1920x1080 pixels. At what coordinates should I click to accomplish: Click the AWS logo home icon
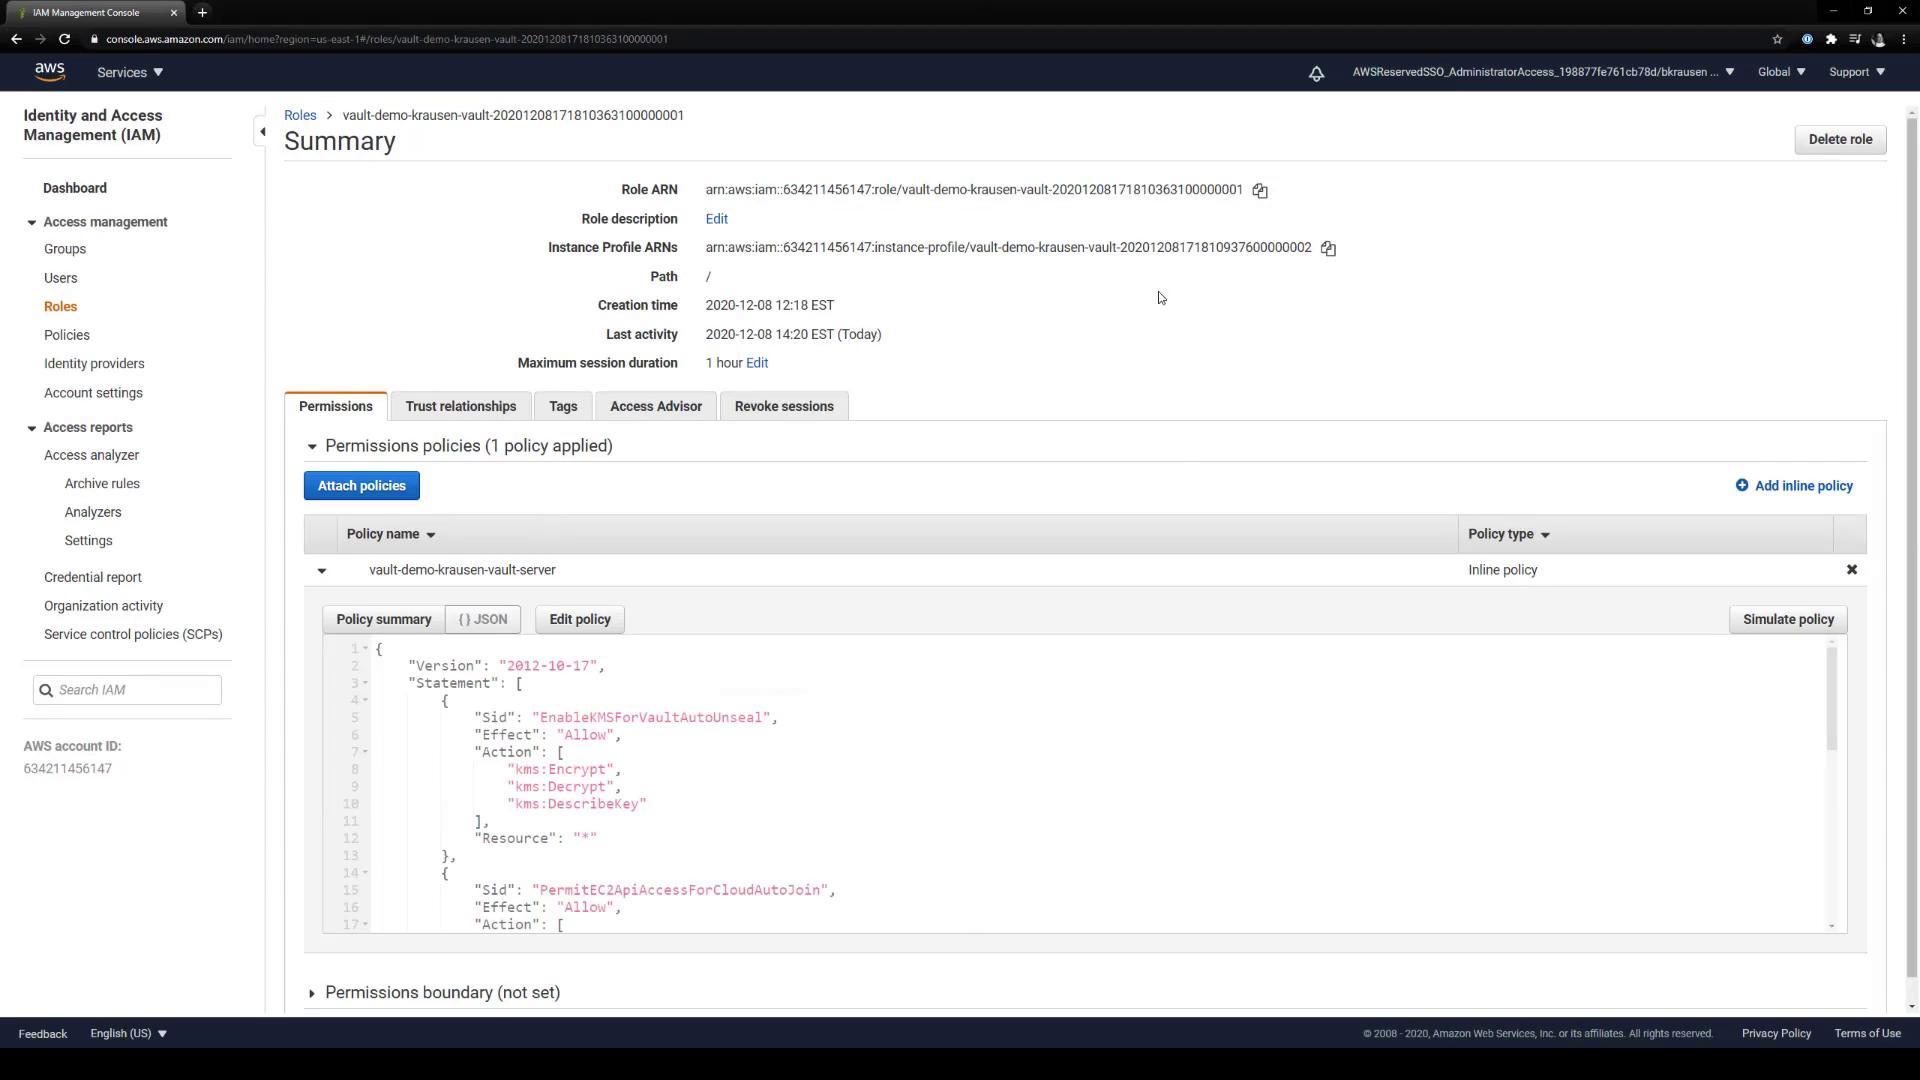[x=50, y=72]
